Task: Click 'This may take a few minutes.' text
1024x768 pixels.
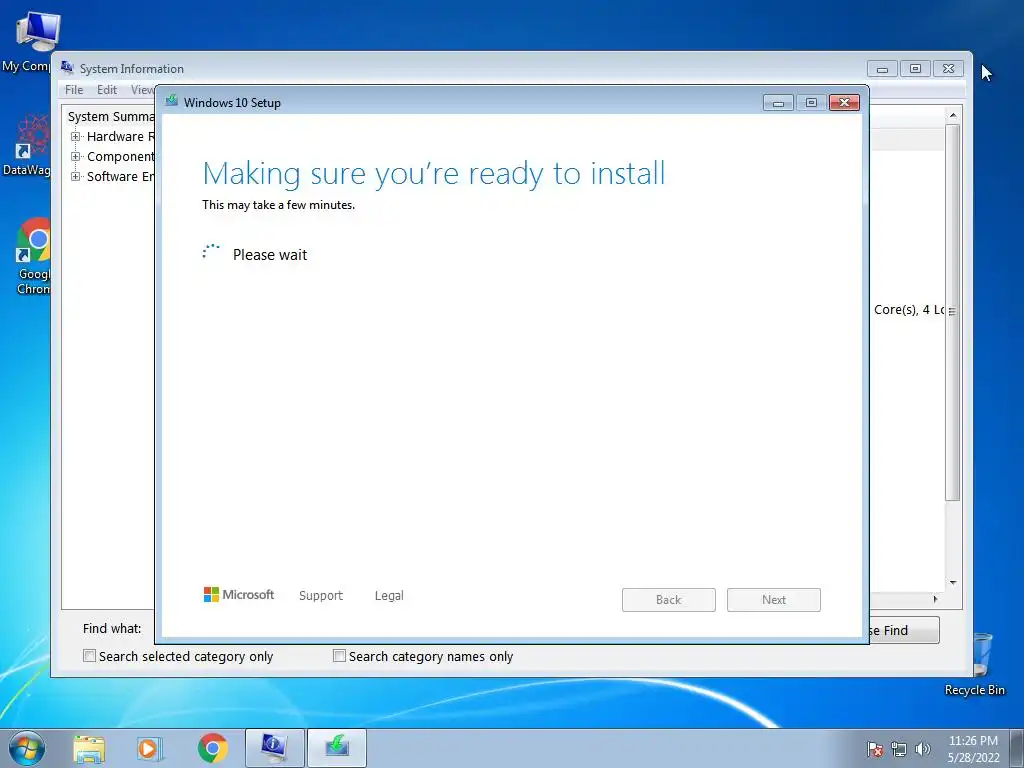Action: click(278, 205)
